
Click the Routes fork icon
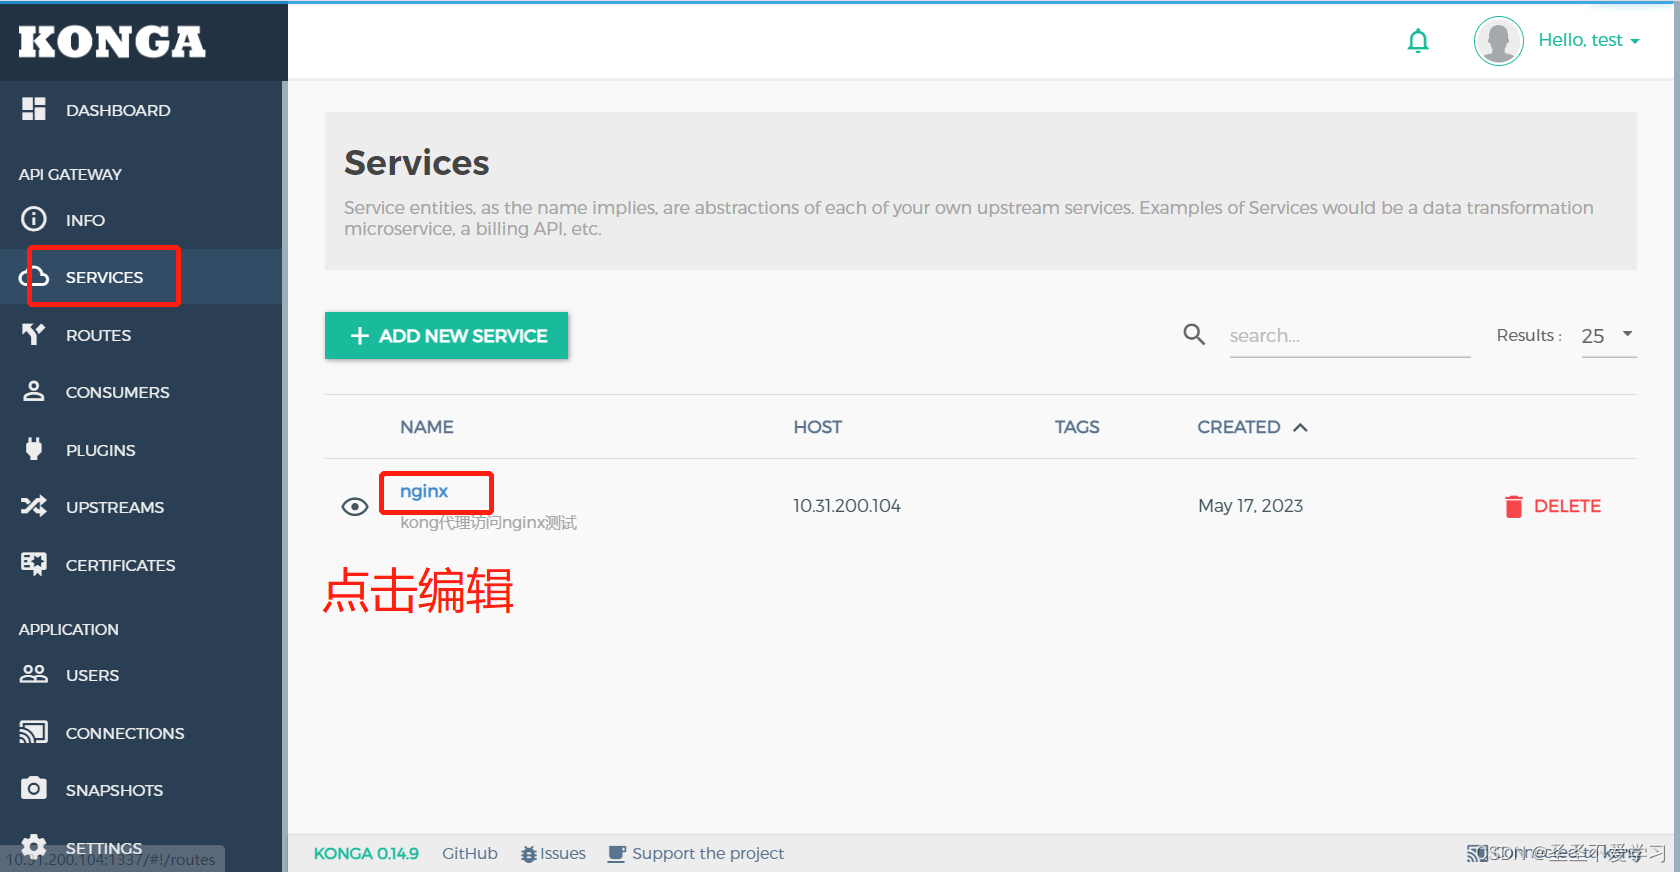[x=34, y=334]
